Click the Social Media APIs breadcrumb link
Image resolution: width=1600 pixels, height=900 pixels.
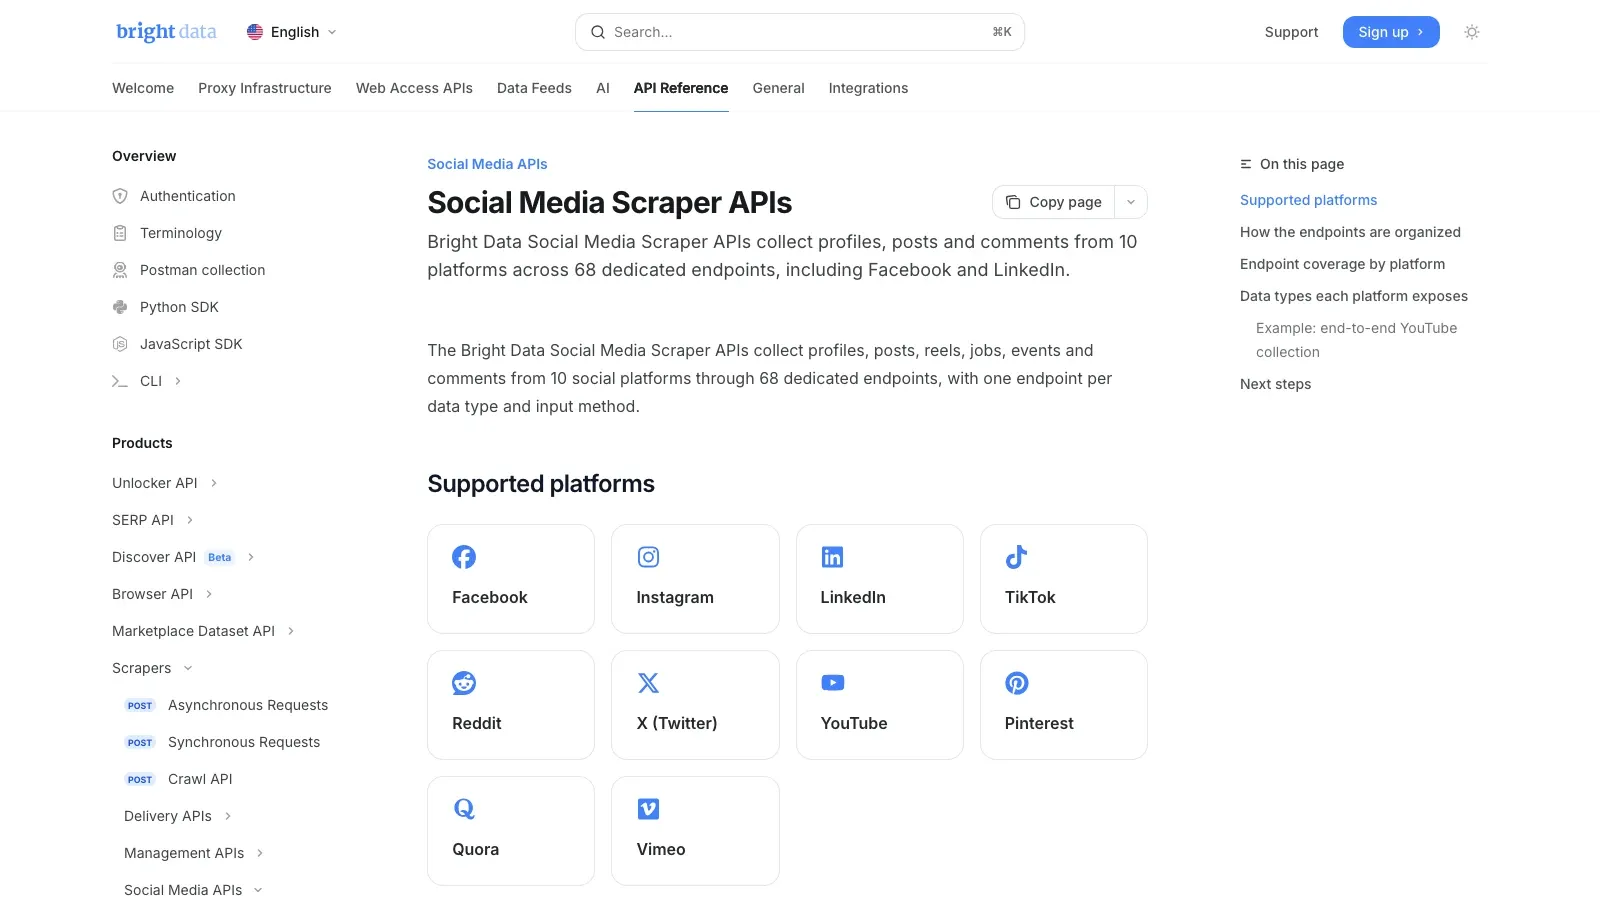coord(487,164)
